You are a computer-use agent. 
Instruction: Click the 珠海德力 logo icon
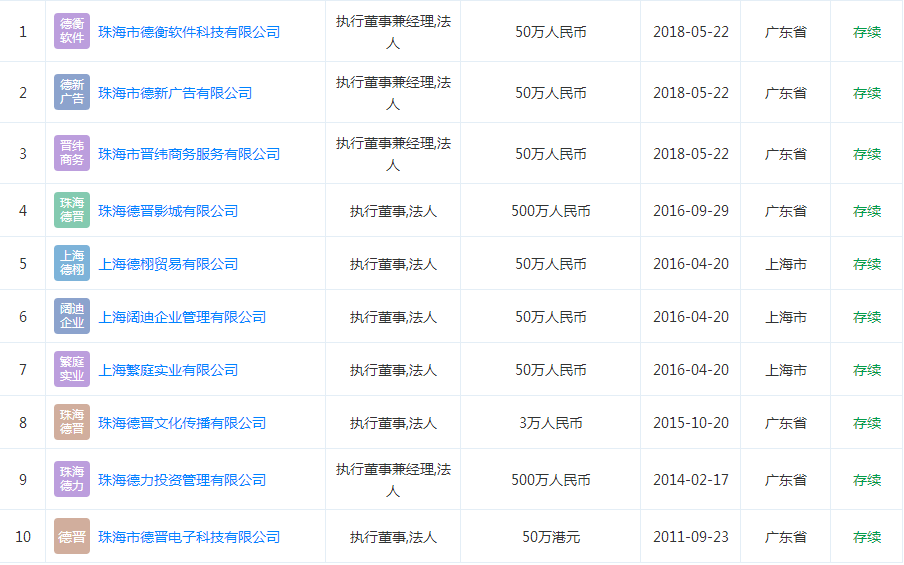pyautogui.click(x=72, y=480)
